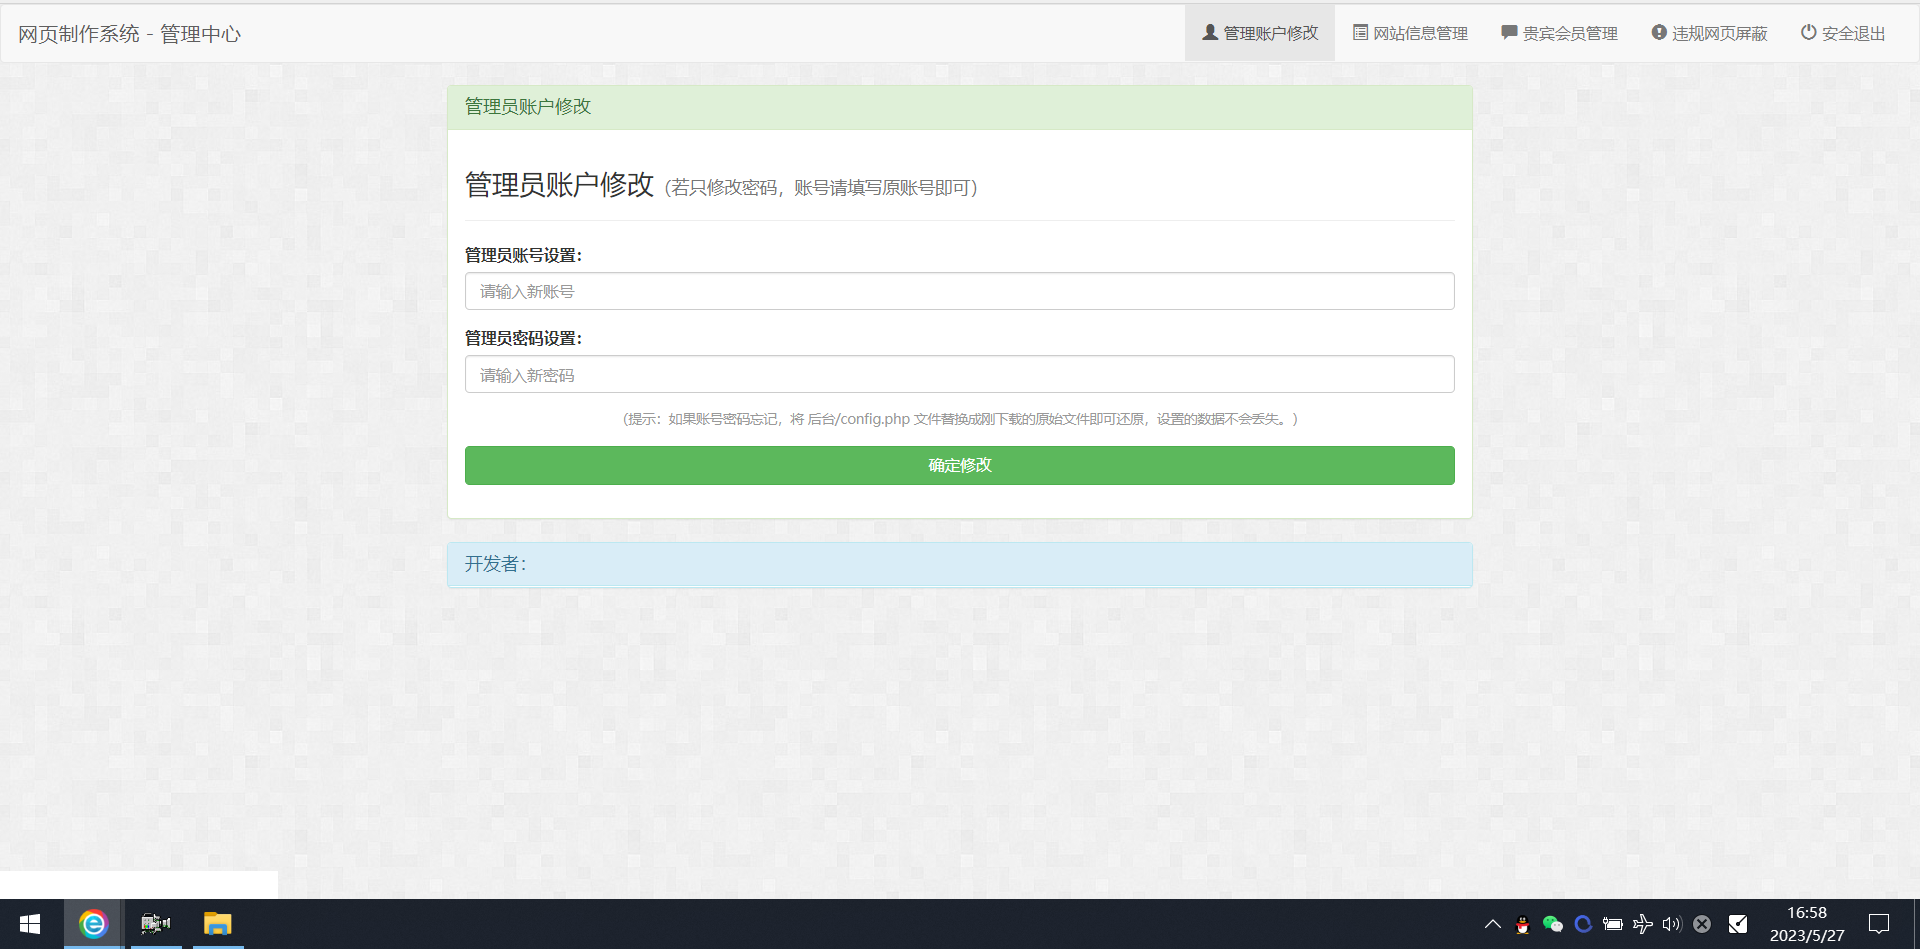The image size is (1920, 949).
Task: Click the 开发者 footer bar
Action: 960,564
